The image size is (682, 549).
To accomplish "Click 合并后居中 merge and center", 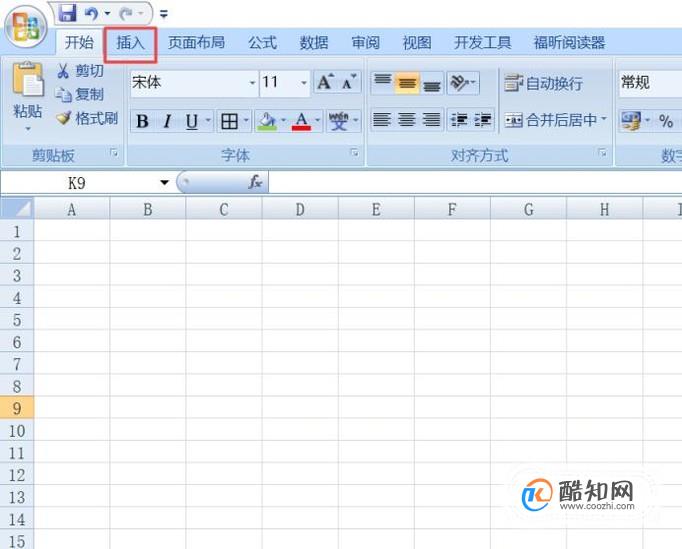I will pyautogui.click(x=550, y=120).
